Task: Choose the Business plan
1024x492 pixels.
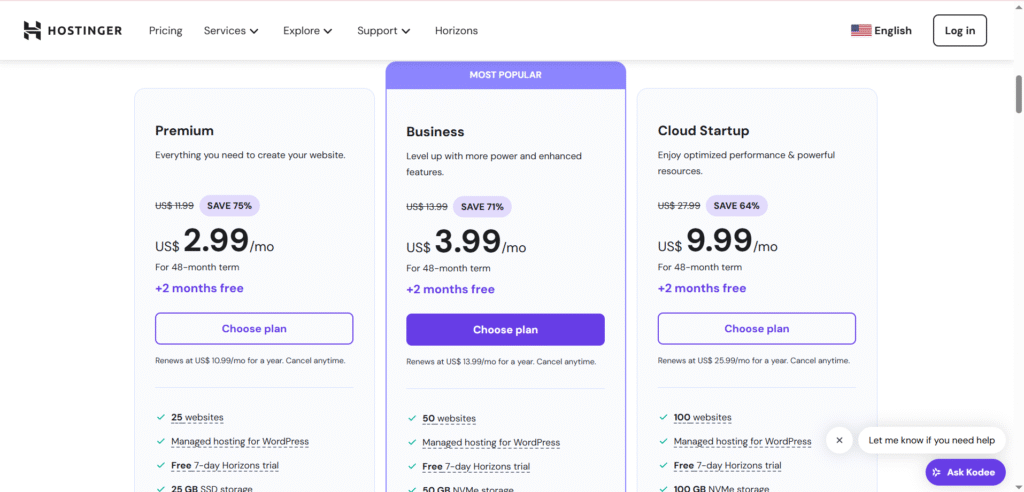Action: 505,330
